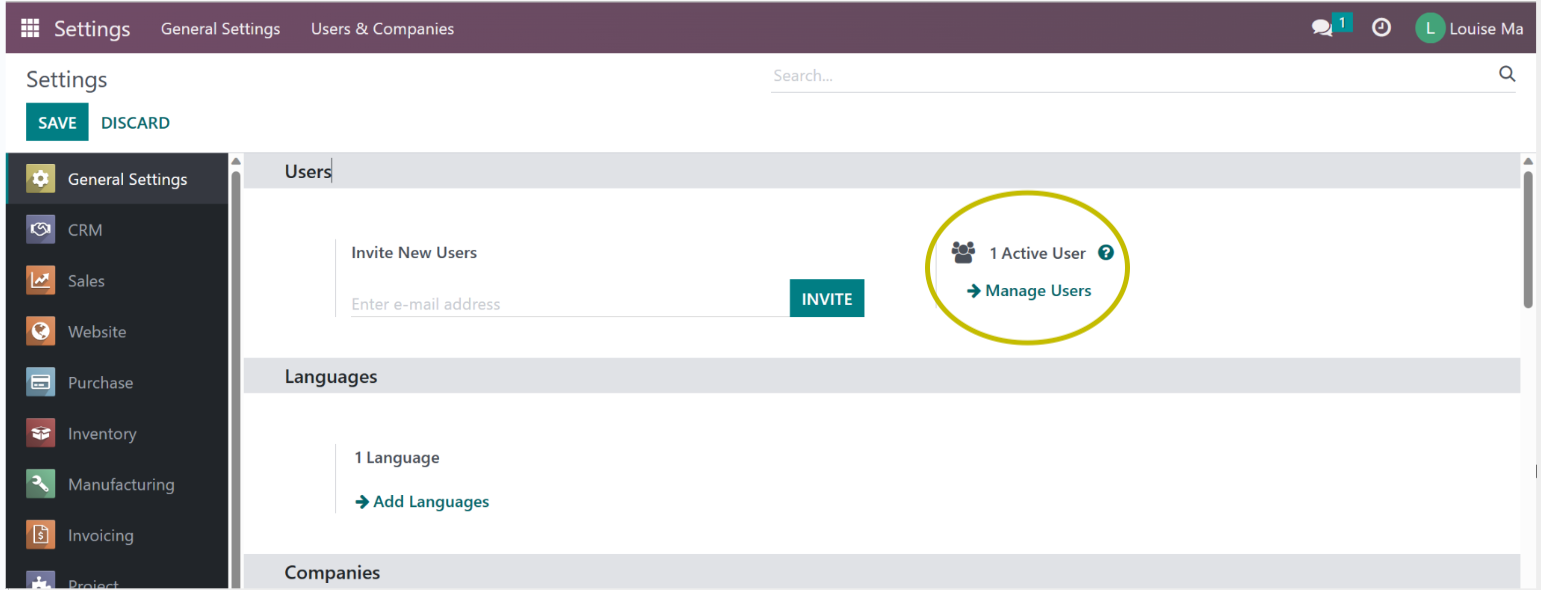This screenshot has height=590, width=1541.
Task: Select the CRM handshake icon
Action: point(41,230)
